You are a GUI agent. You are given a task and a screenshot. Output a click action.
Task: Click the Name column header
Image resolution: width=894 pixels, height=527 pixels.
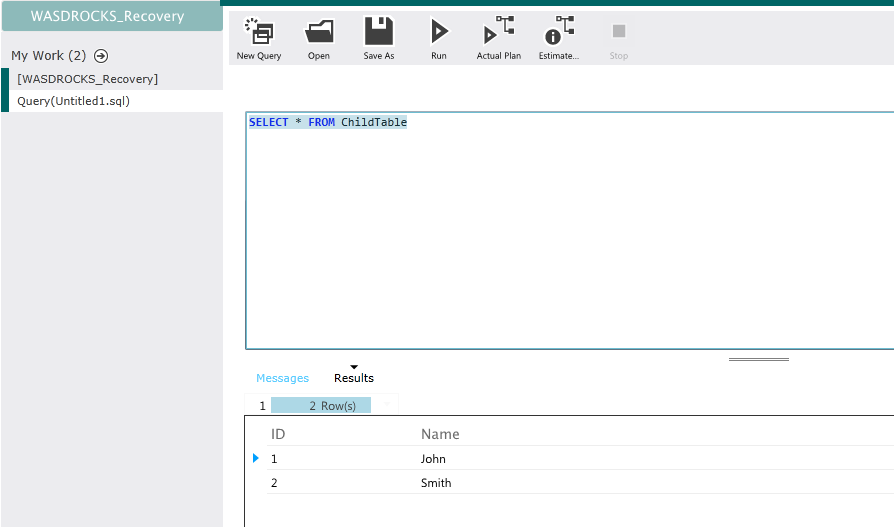click(x=440, y=434)
